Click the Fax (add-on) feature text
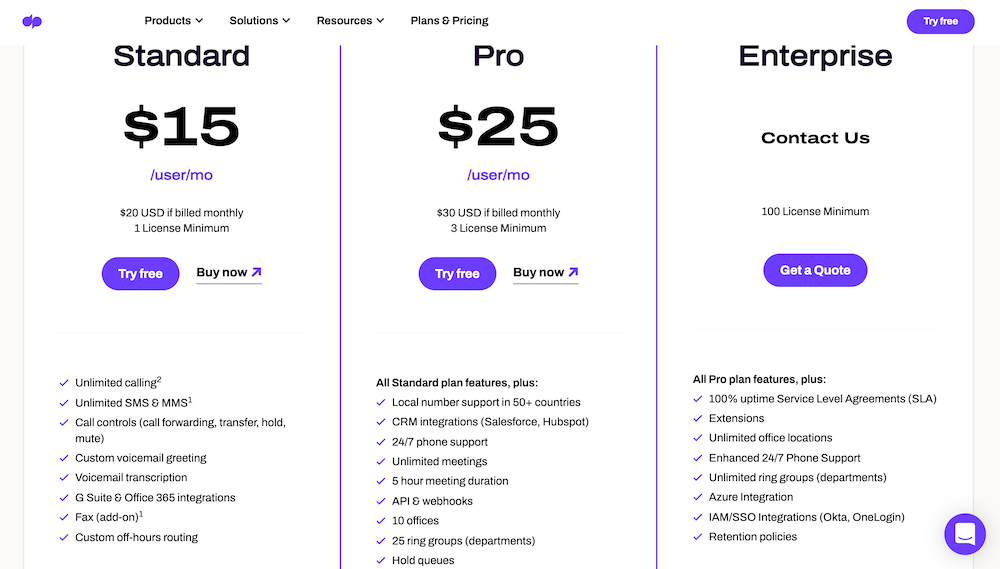 pyautogui.click(x=109, y=517)
